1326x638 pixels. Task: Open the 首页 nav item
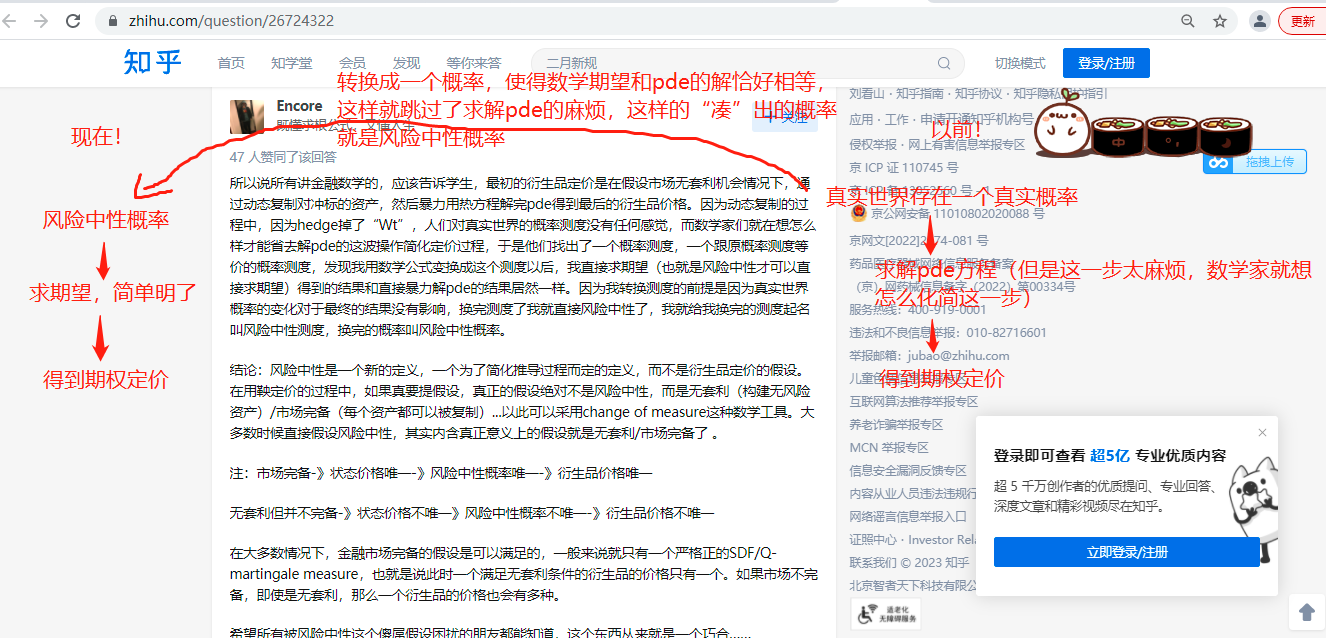click(x=231, y=63)
